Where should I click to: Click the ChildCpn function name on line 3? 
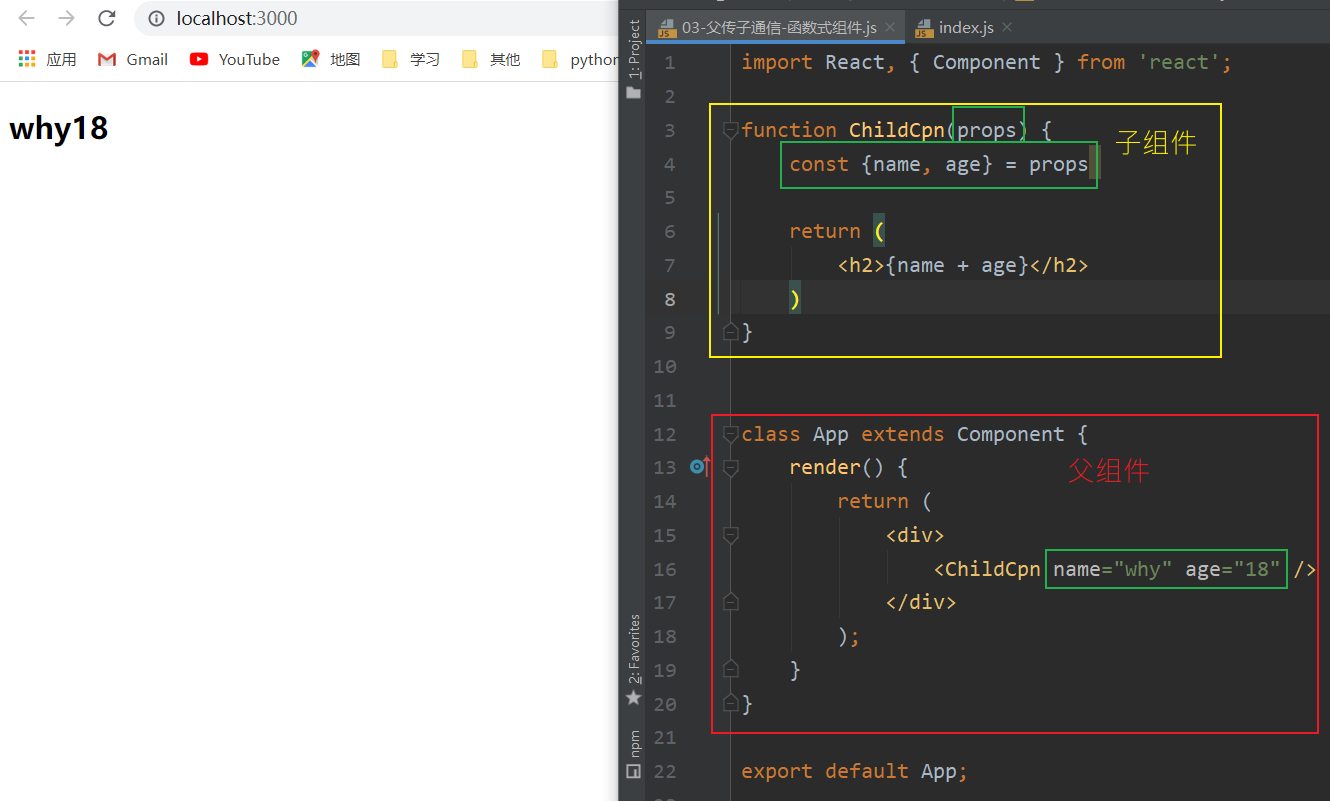tap(897, 130)
